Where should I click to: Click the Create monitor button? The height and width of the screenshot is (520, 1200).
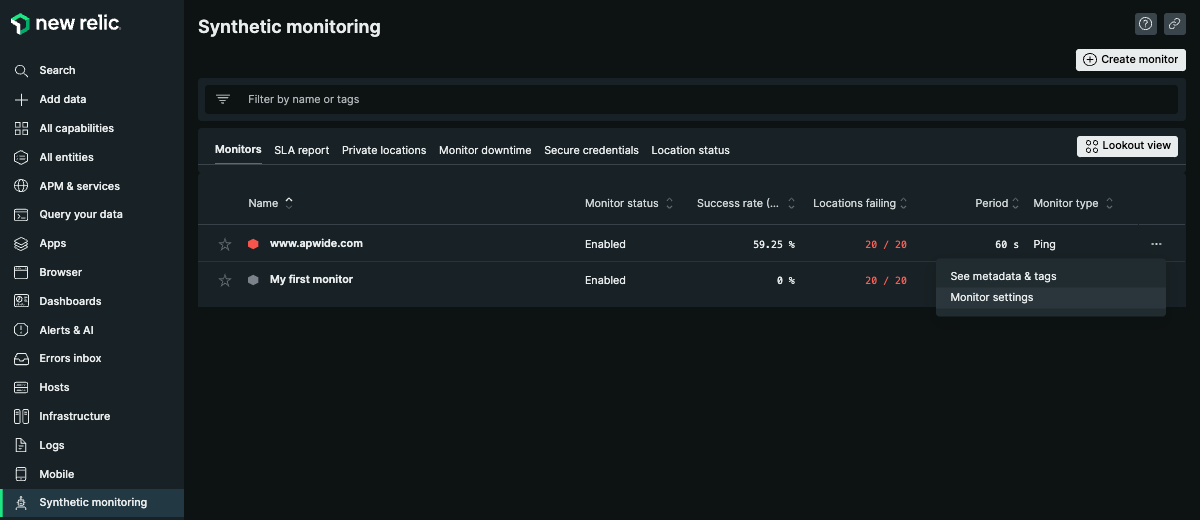point(1130,59)
